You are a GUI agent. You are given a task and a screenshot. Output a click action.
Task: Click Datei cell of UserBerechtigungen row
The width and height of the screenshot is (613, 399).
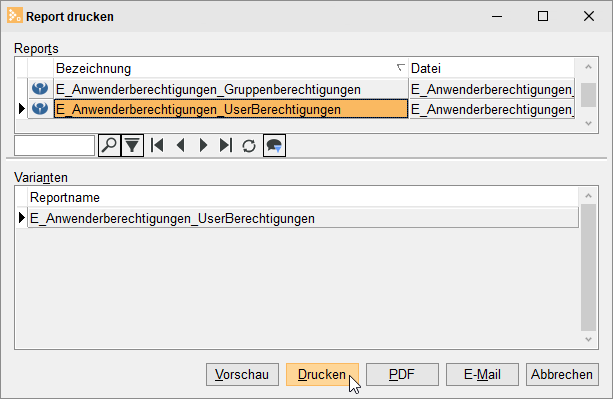[491, 109]
